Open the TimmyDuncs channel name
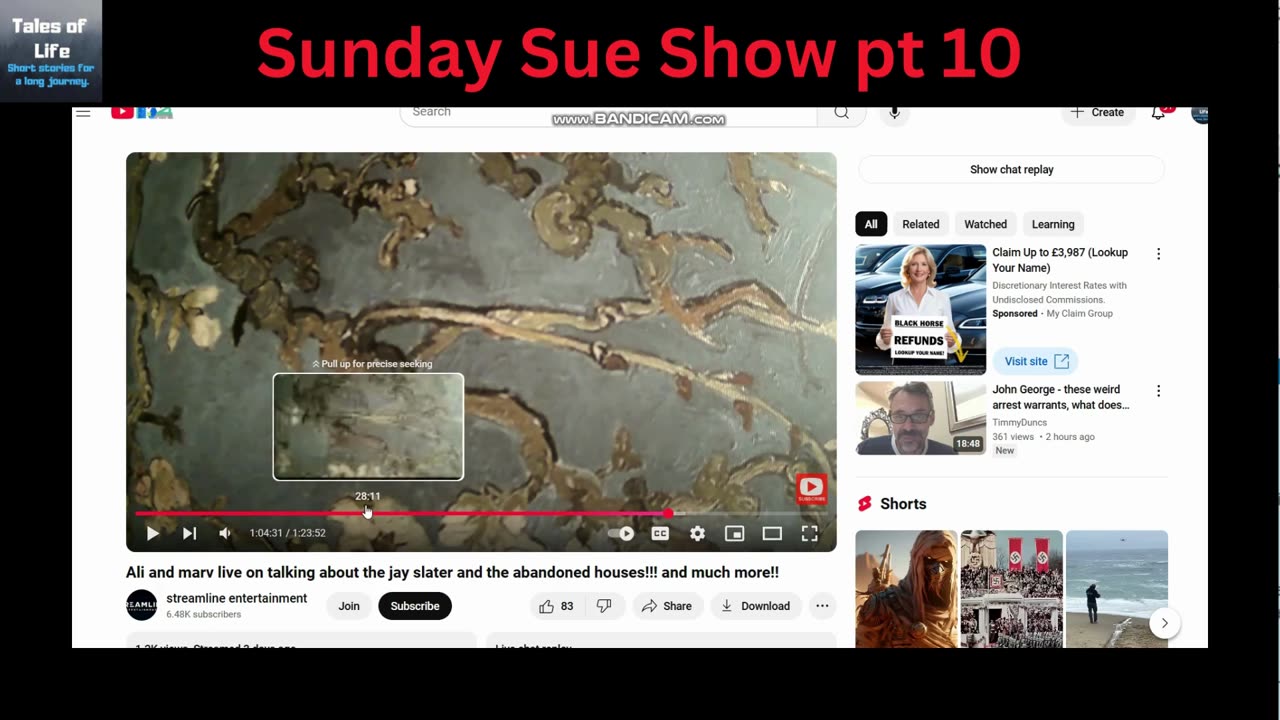 [1020, 423]
